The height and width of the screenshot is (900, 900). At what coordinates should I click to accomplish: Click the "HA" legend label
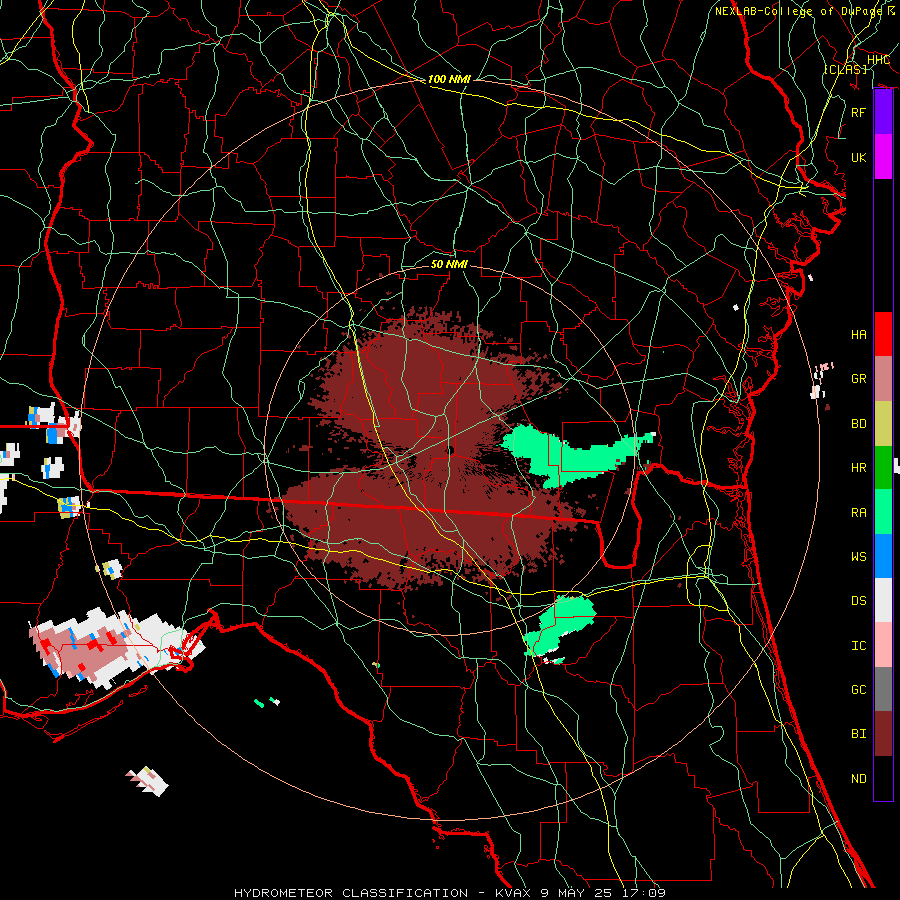click(859, 335)
